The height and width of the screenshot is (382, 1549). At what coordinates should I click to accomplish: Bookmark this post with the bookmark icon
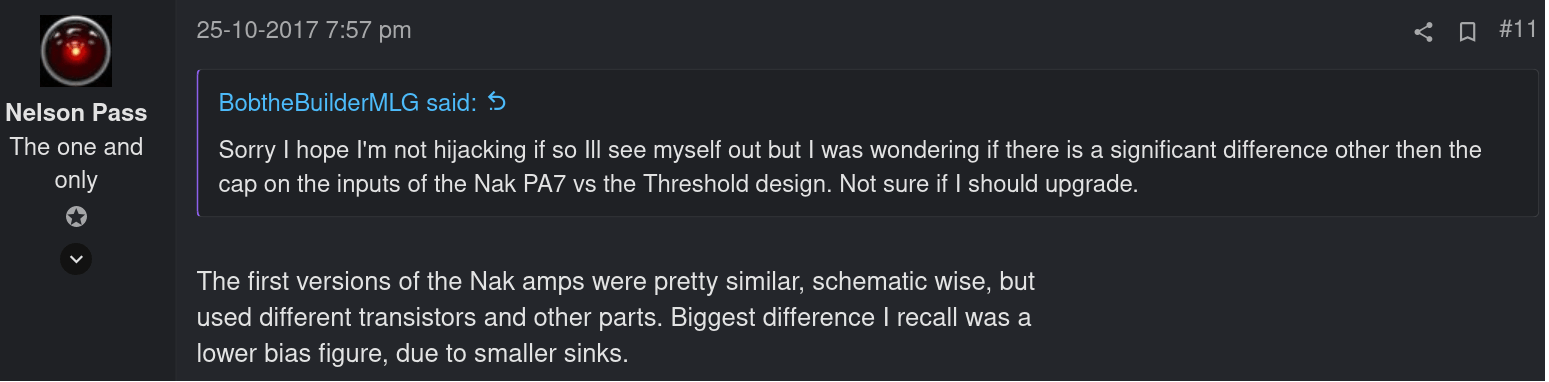1468,33
